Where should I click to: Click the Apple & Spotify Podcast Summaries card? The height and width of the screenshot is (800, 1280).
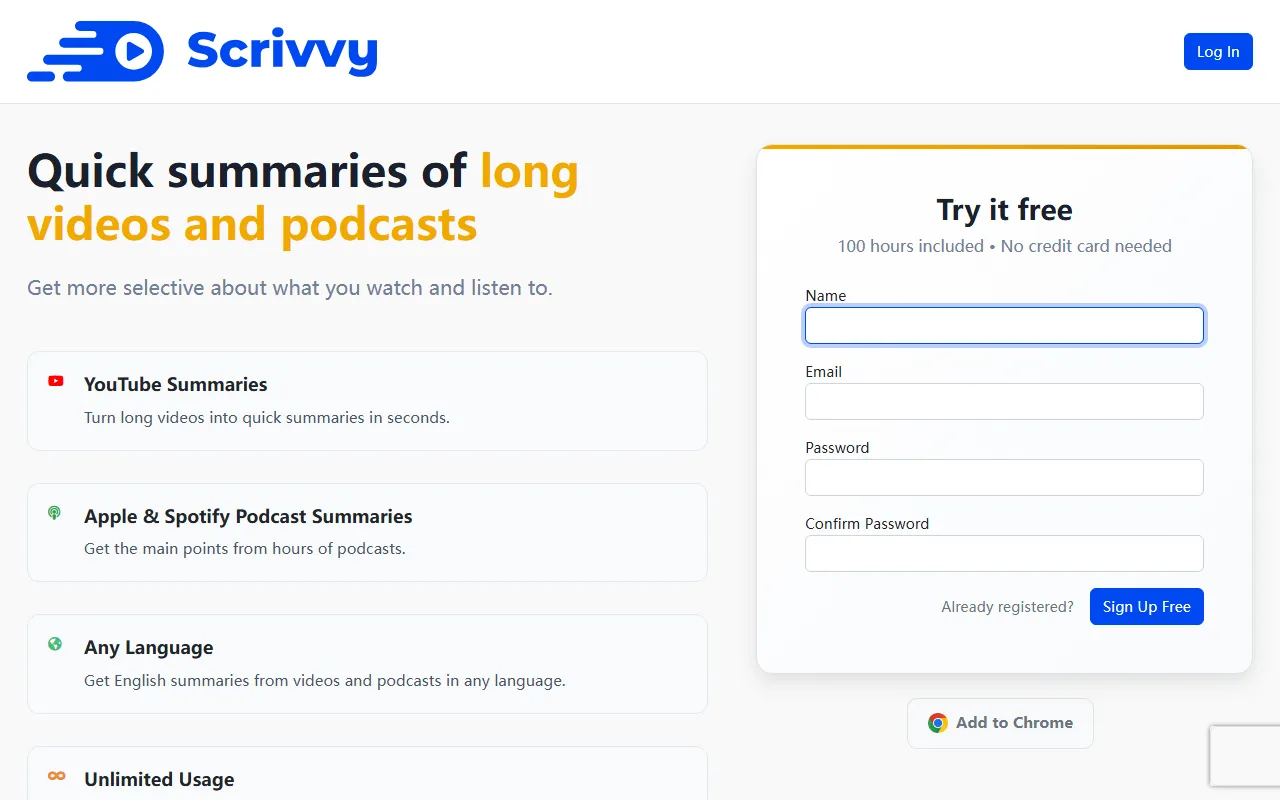click(367, 532)
